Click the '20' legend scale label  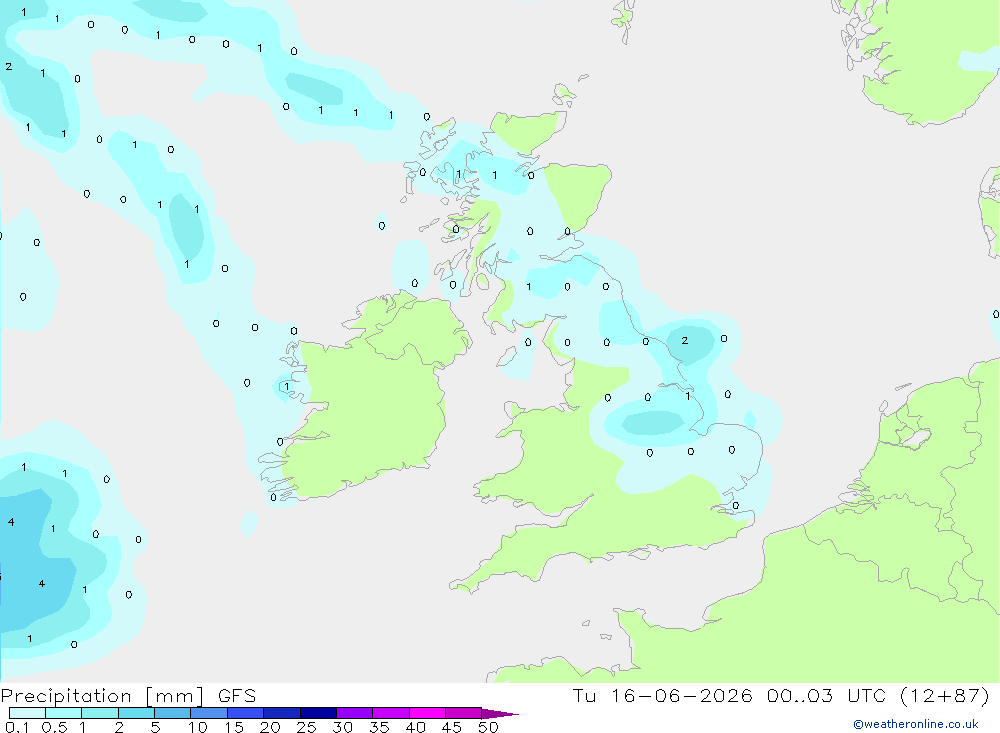point(270,727)
